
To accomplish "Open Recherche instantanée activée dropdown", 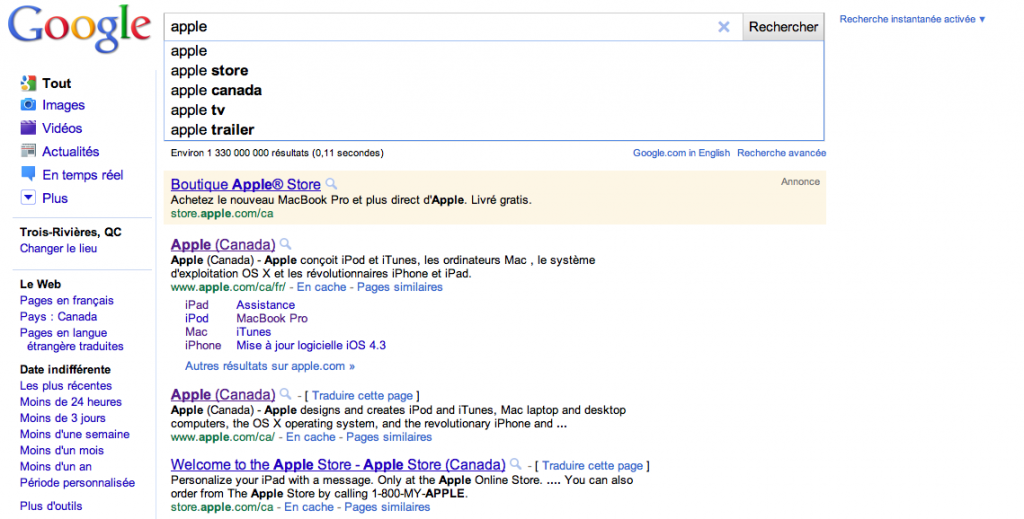I will [x=912, y=19].
